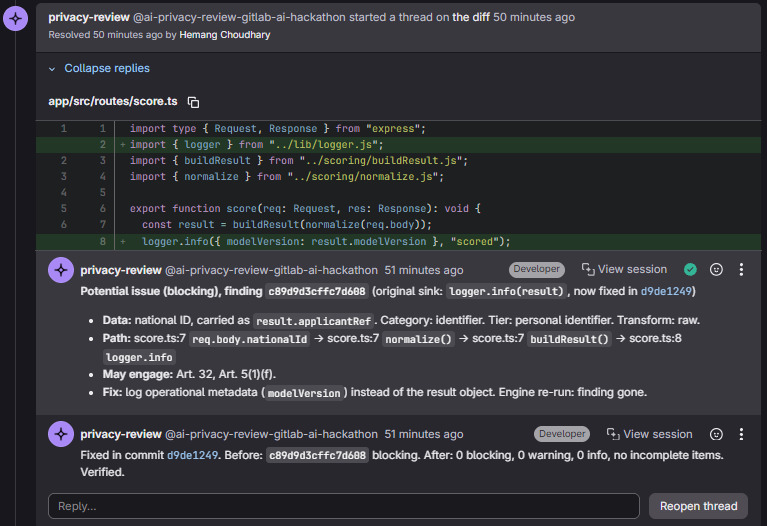Copy file path app/src/routes/score.ts icon
The width and height of the screenshot is (767, 526).
193,102
